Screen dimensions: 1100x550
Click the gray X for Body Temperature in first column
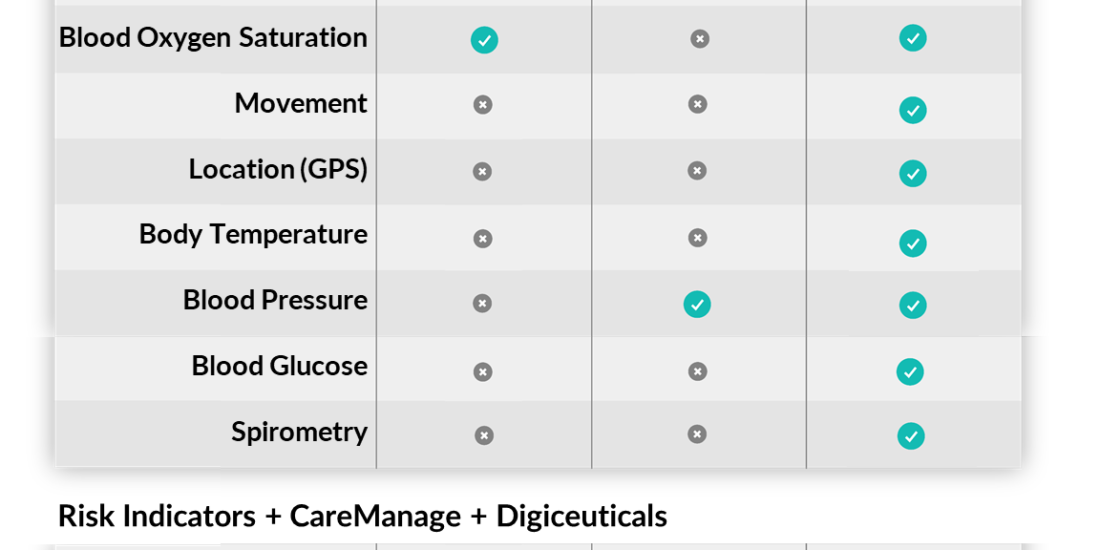[483, 239]
